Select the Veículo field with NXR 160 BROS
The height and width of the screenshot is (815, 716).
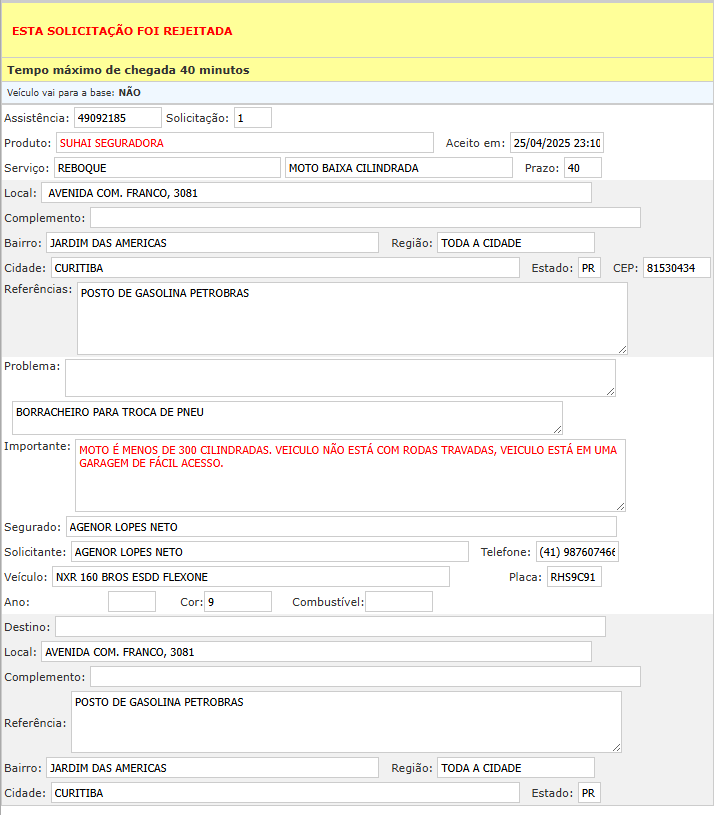[250, 577]
